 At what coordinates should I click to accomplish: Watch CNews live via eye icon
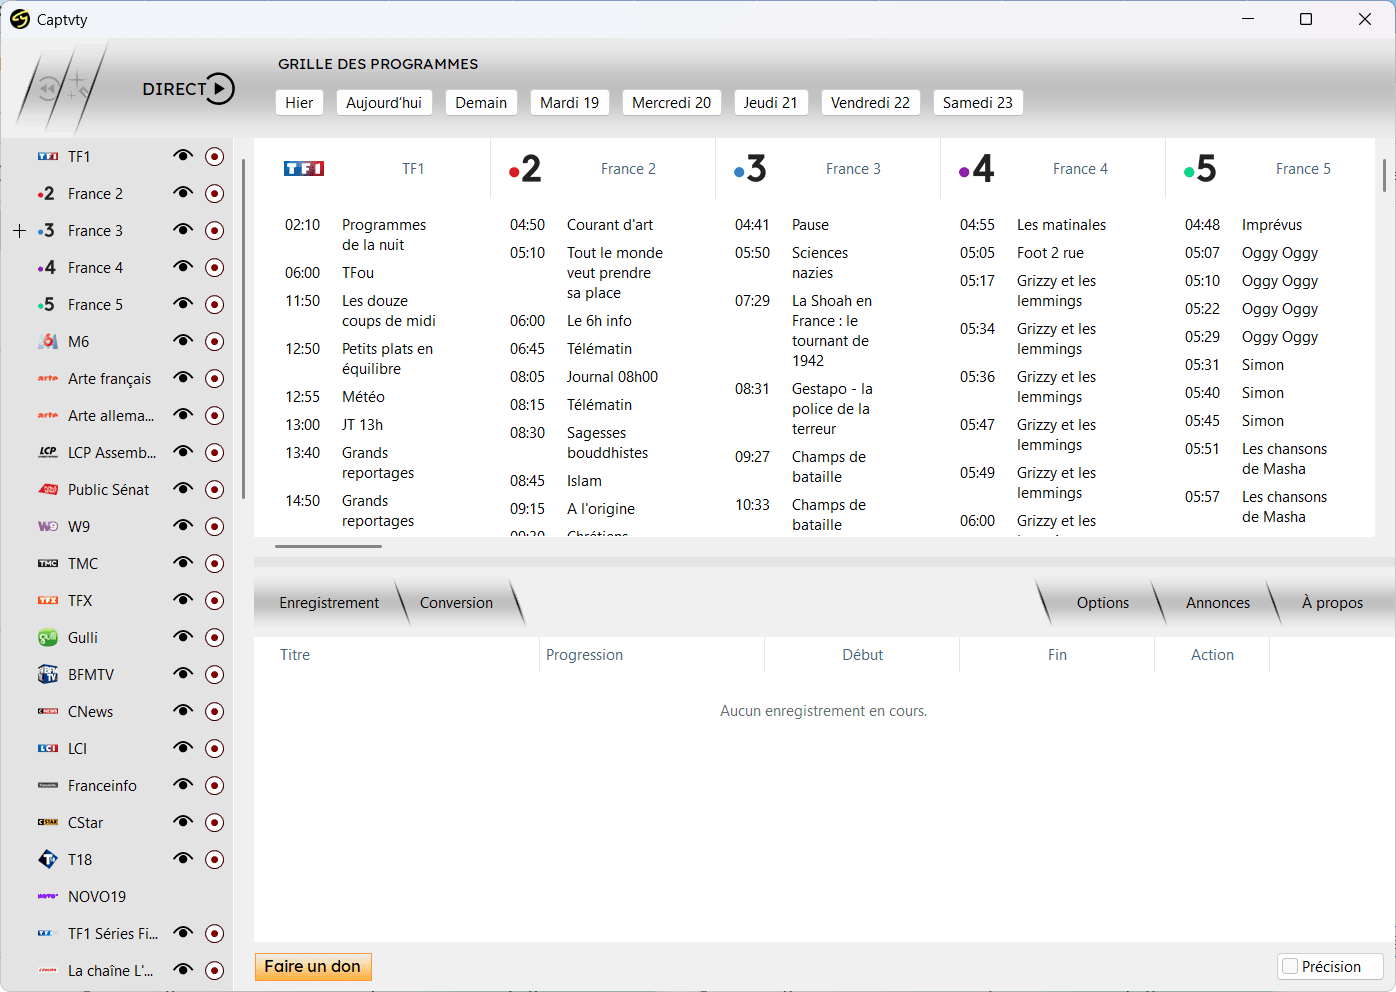(x=182, y=711)
